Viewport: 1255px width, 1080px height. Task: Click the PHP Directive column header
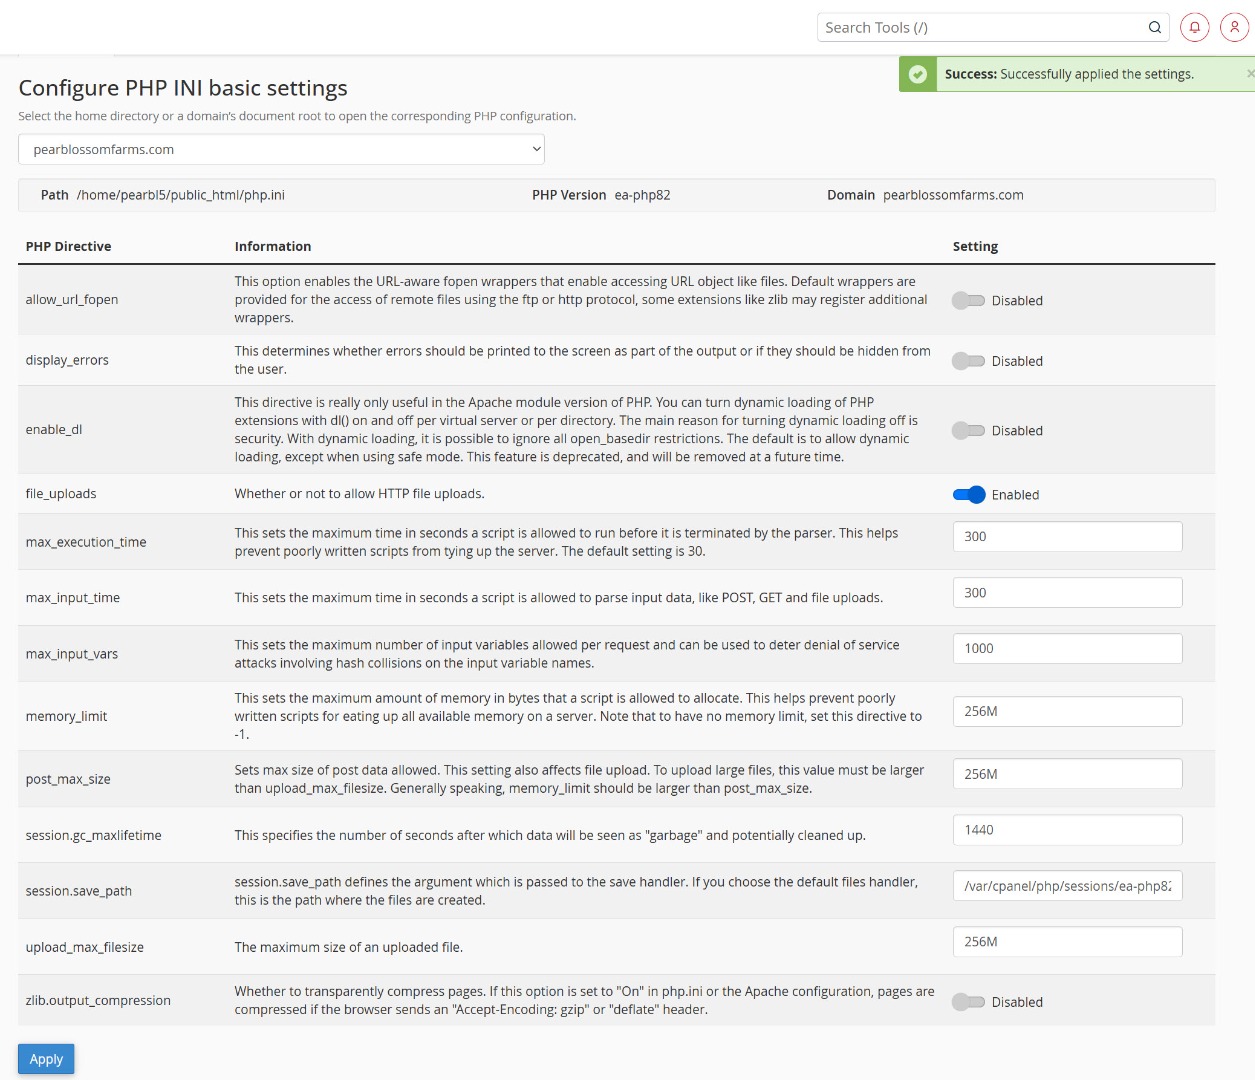click(x=68, y=247)
